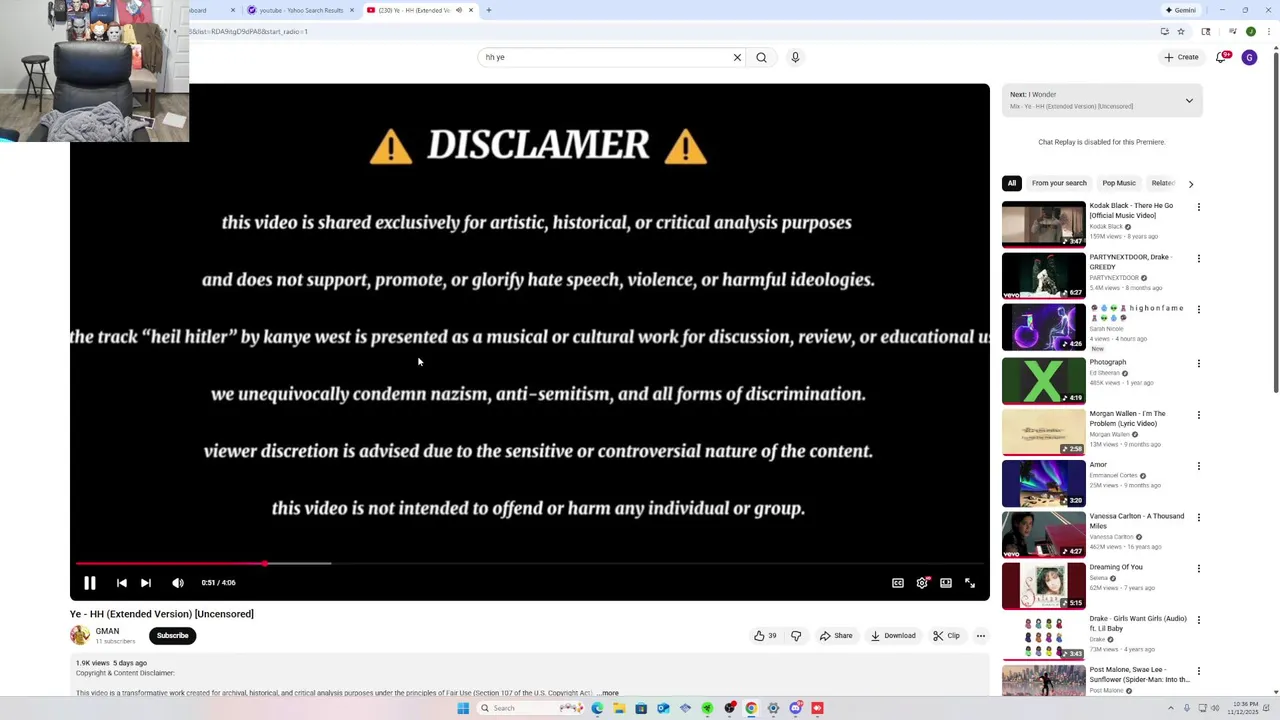
Task: Select From your search chip
Action: (x=1059, y=183)
